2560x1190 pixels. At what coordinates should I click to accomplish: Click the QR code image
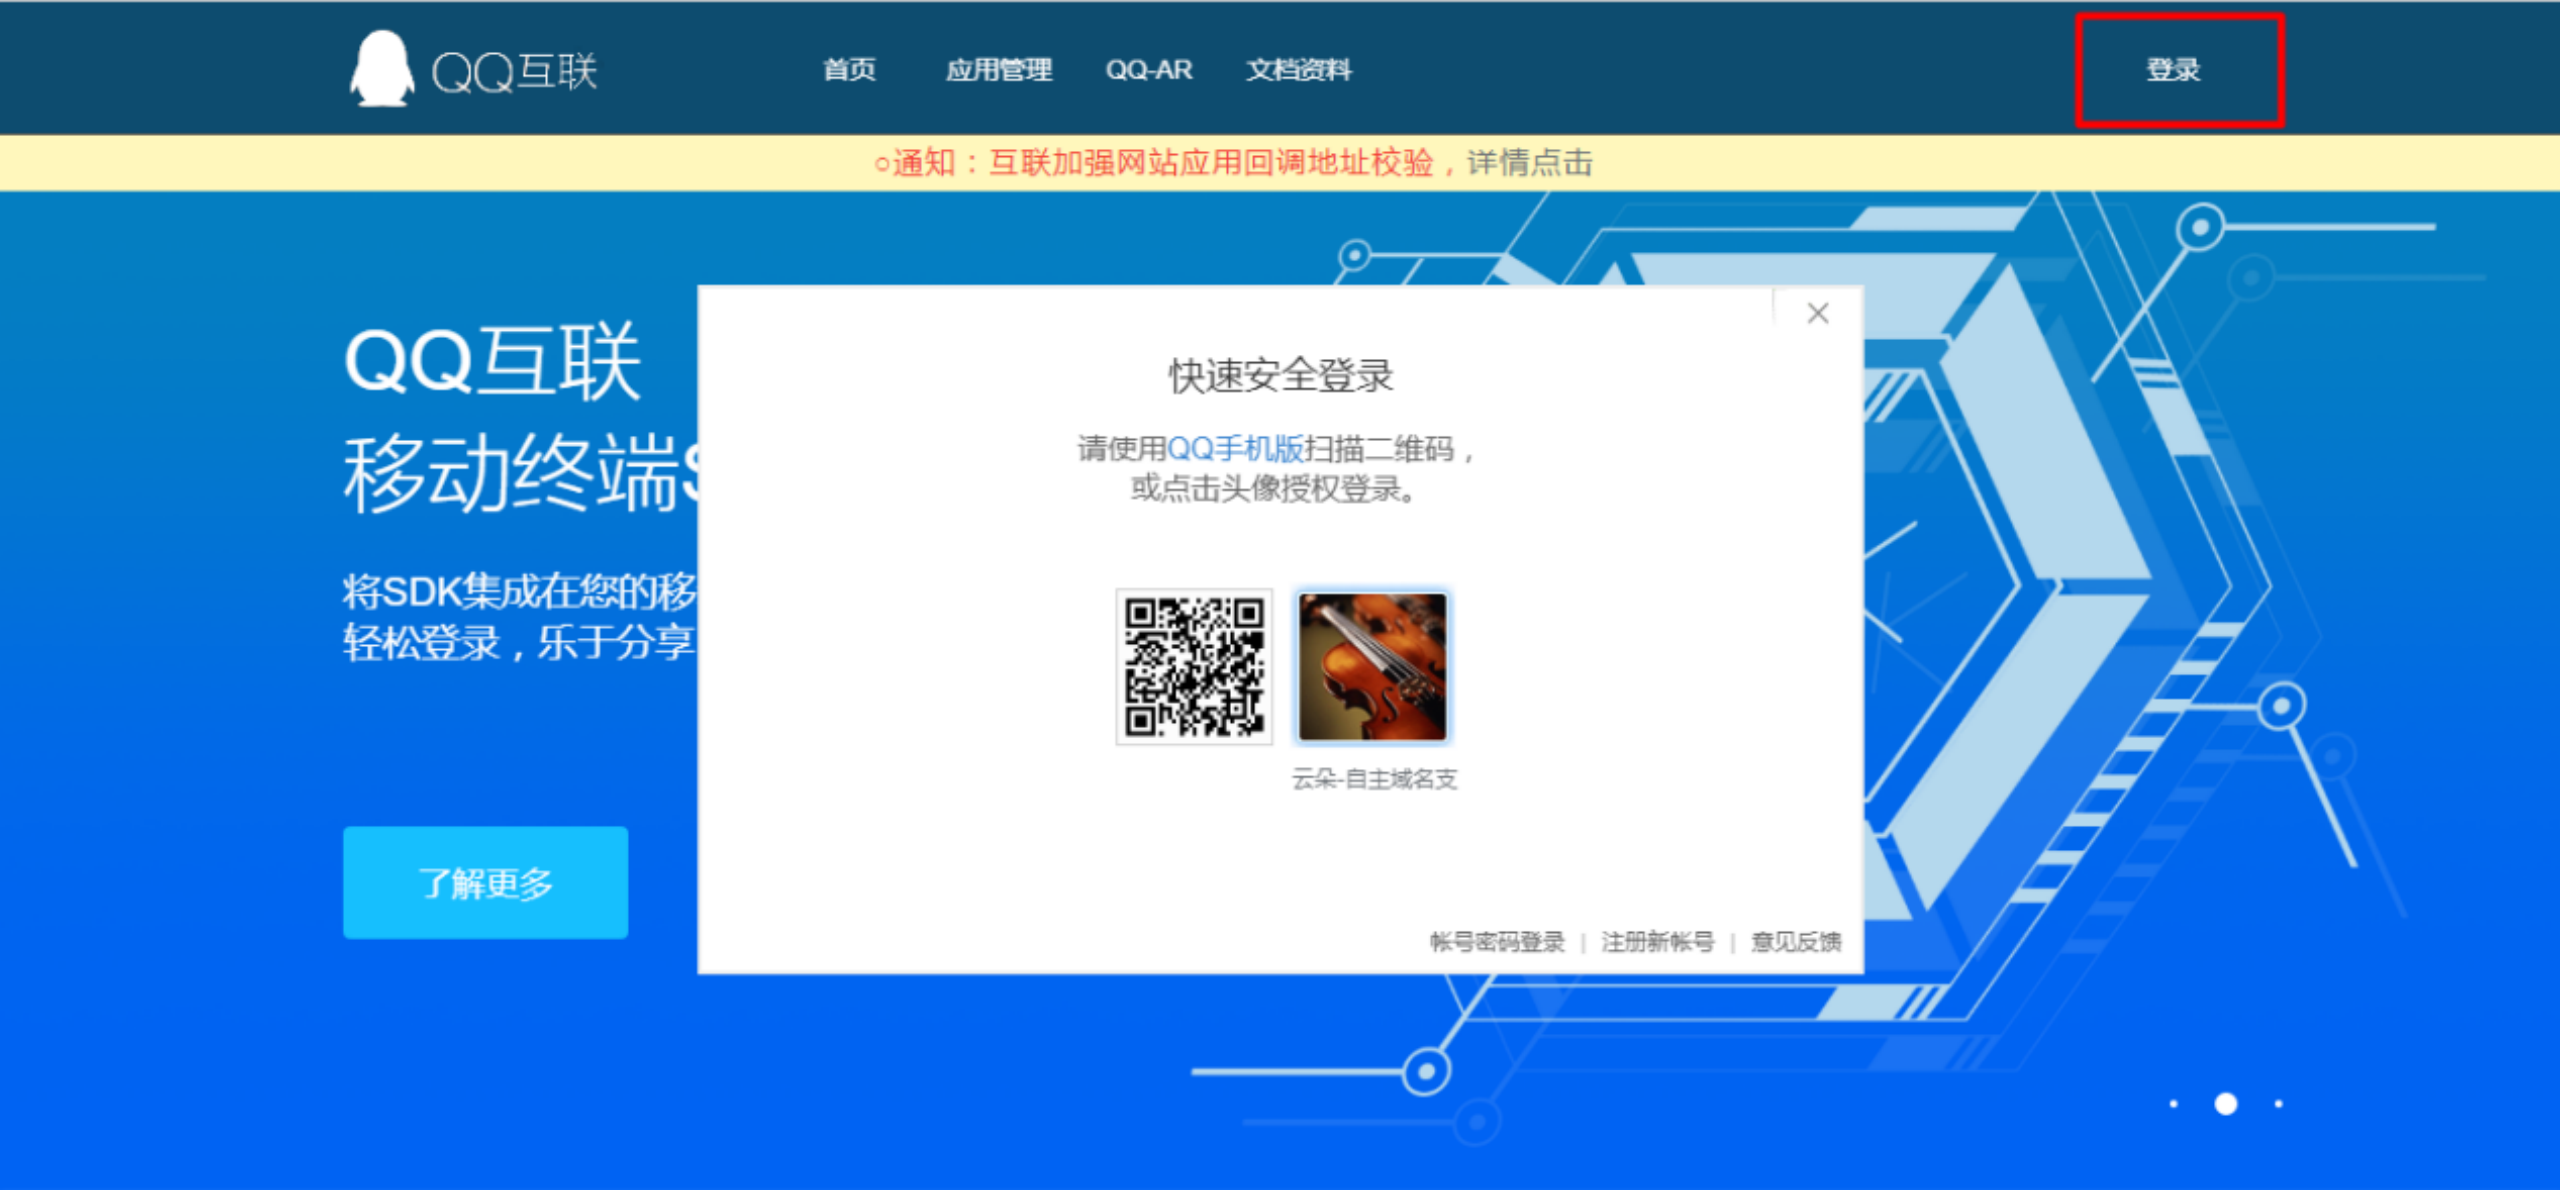point(1193,666)
